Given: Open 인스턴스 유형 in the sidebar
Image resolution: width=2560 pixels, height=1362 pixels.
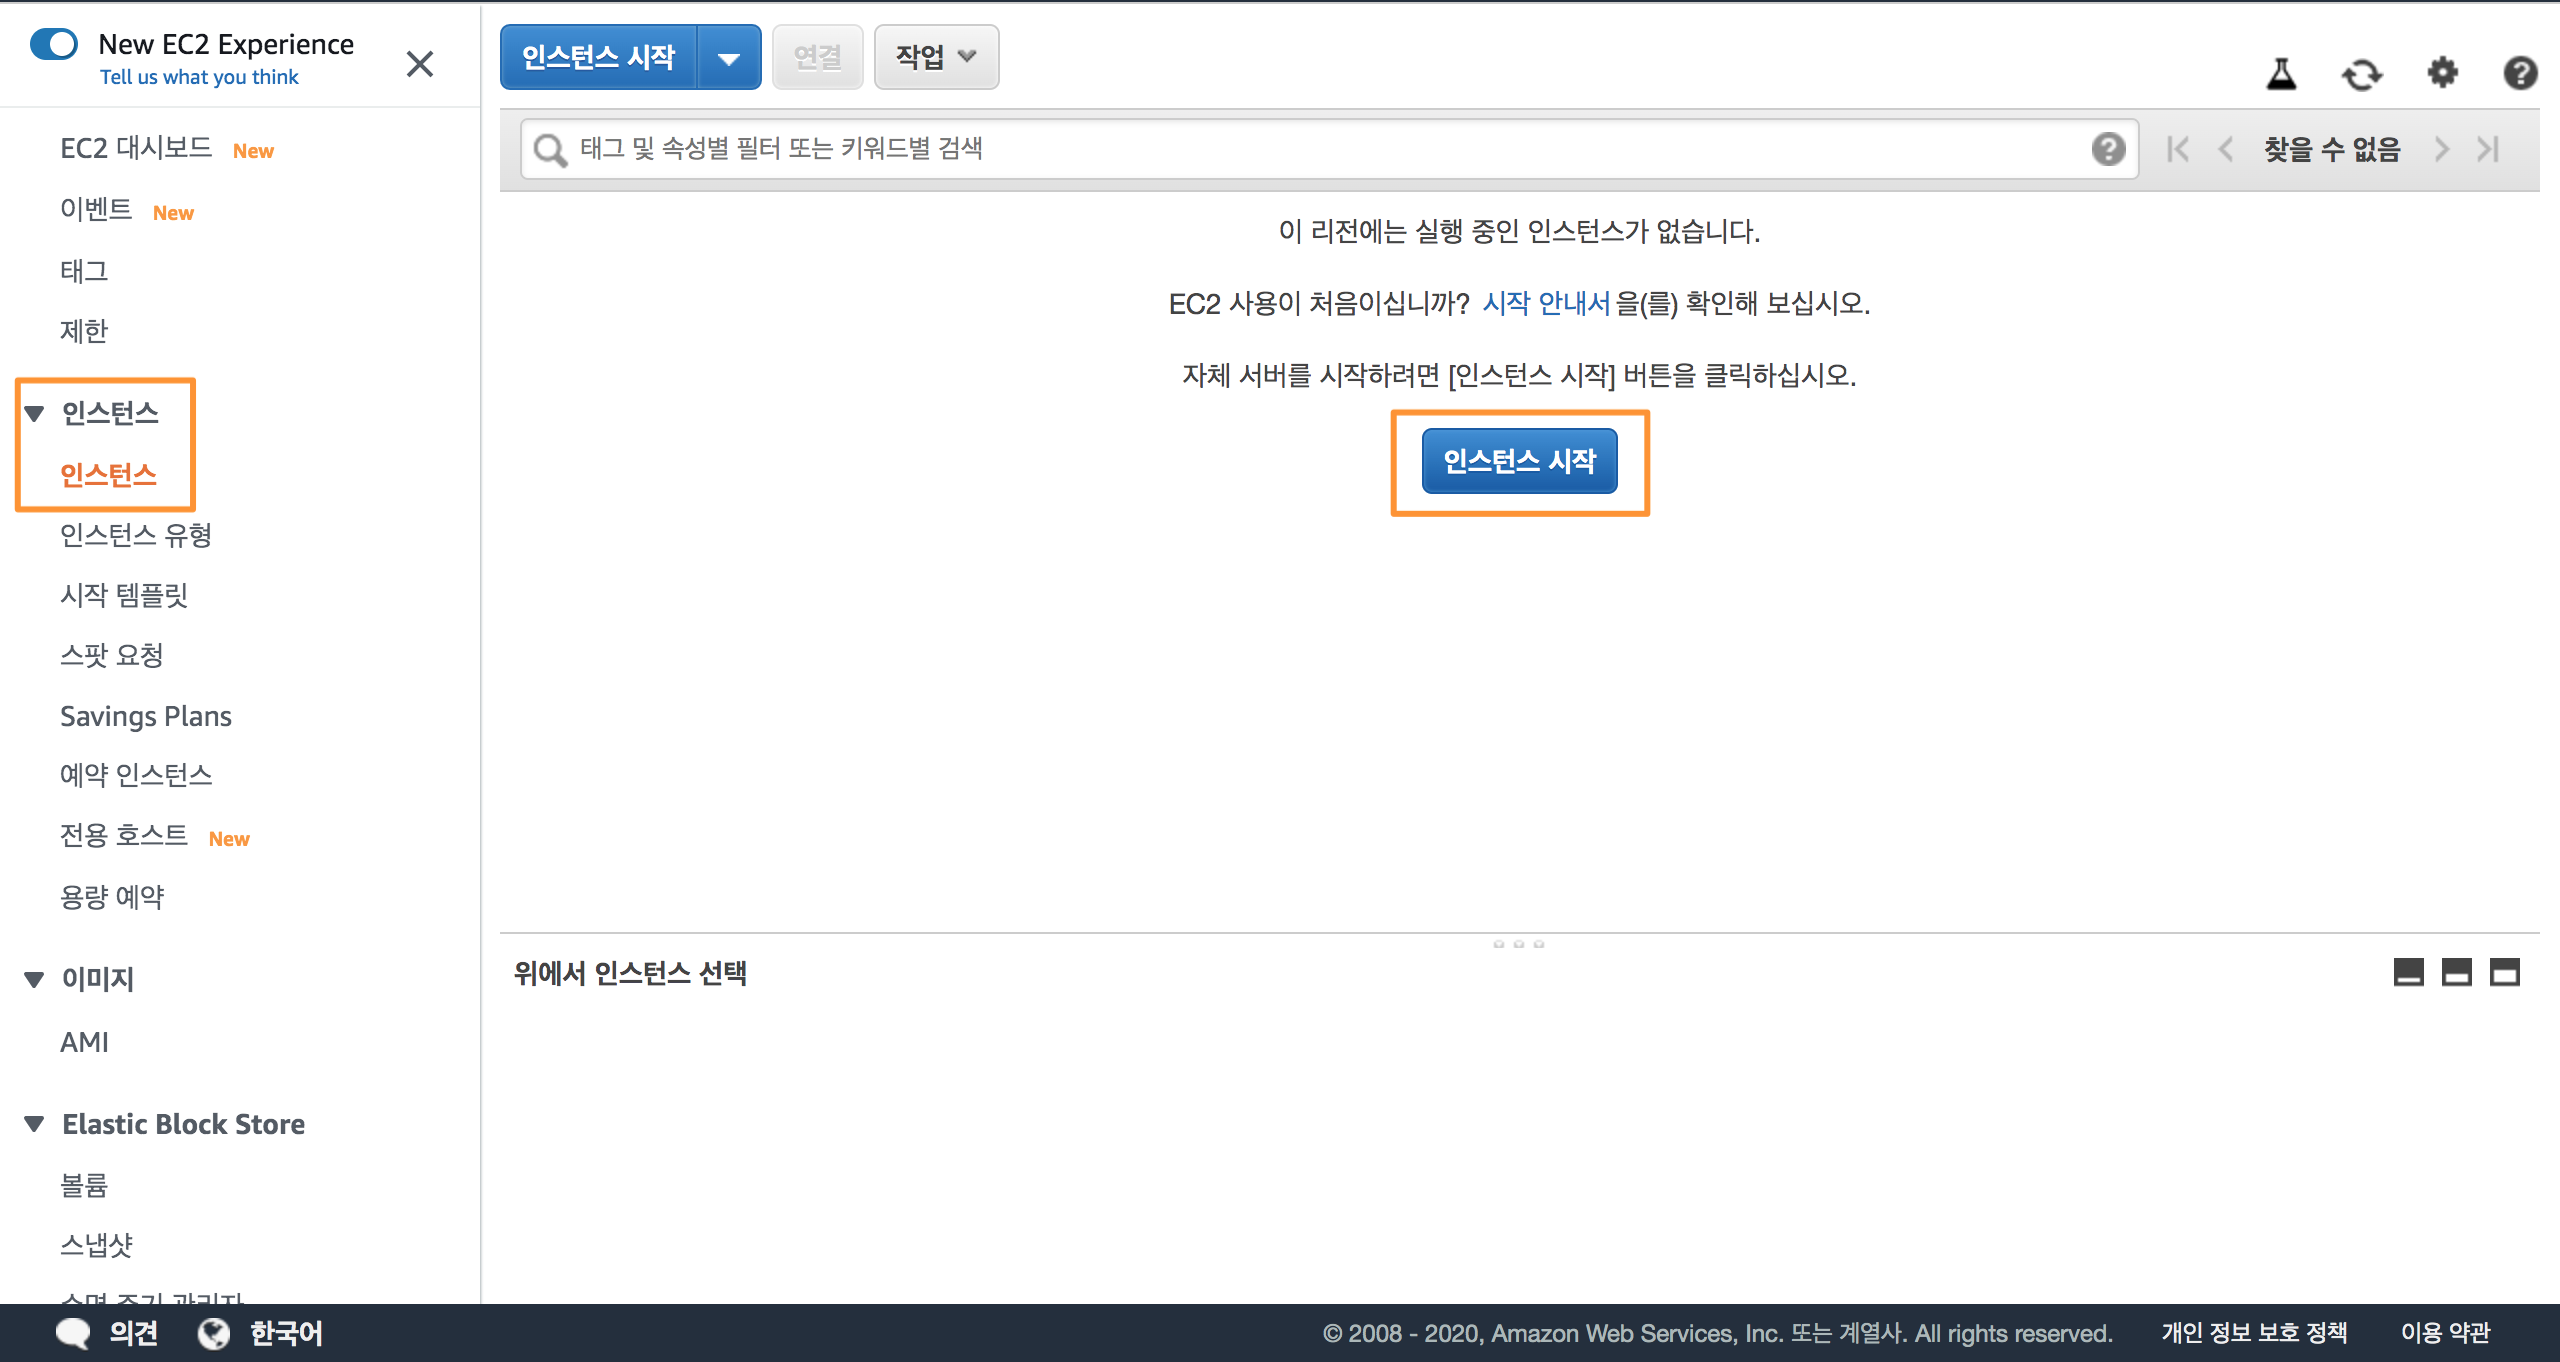Looking at the screenshot, I should click(136, 535).
